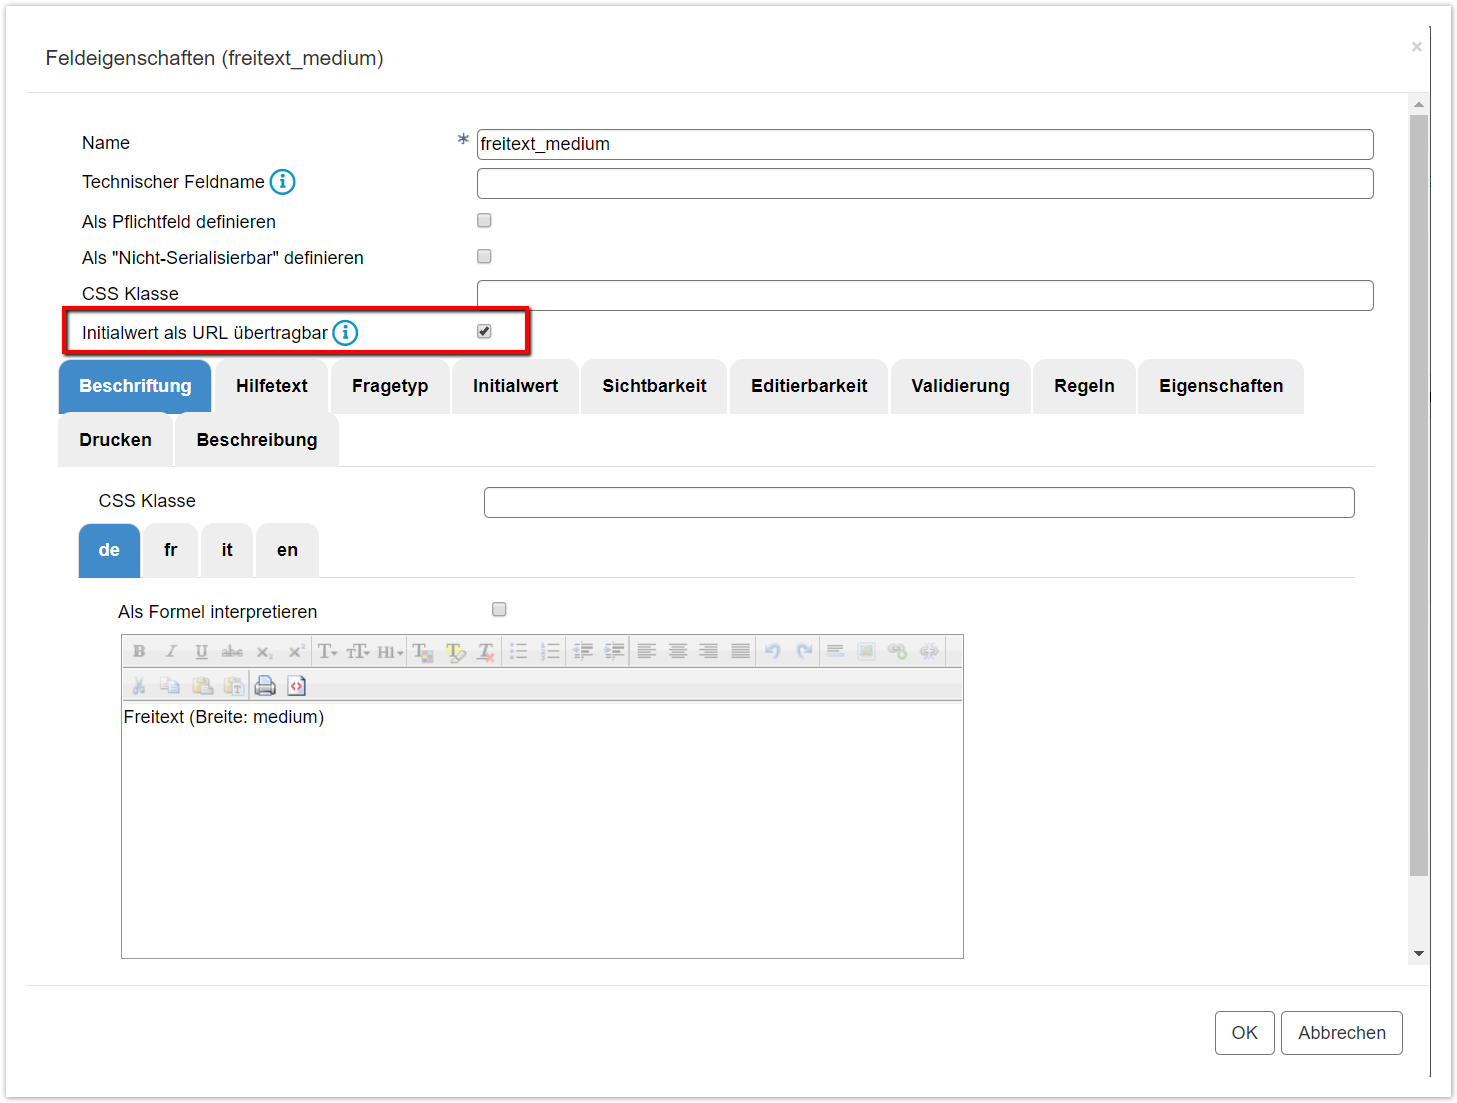
Task: Open the font name dropdown
Action: pyautogui.click(x=328, y=651)
